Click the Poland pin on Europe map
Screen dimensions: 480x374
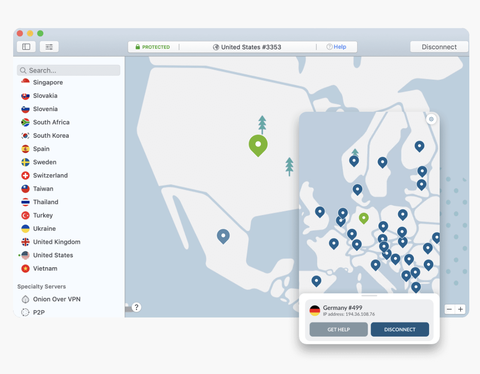[403, 215]
